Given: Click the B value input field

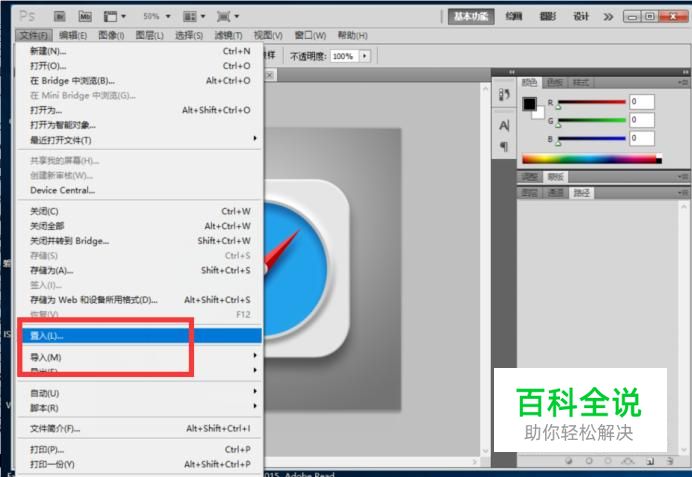Looking at the screenshot, I should pos(642,138).
